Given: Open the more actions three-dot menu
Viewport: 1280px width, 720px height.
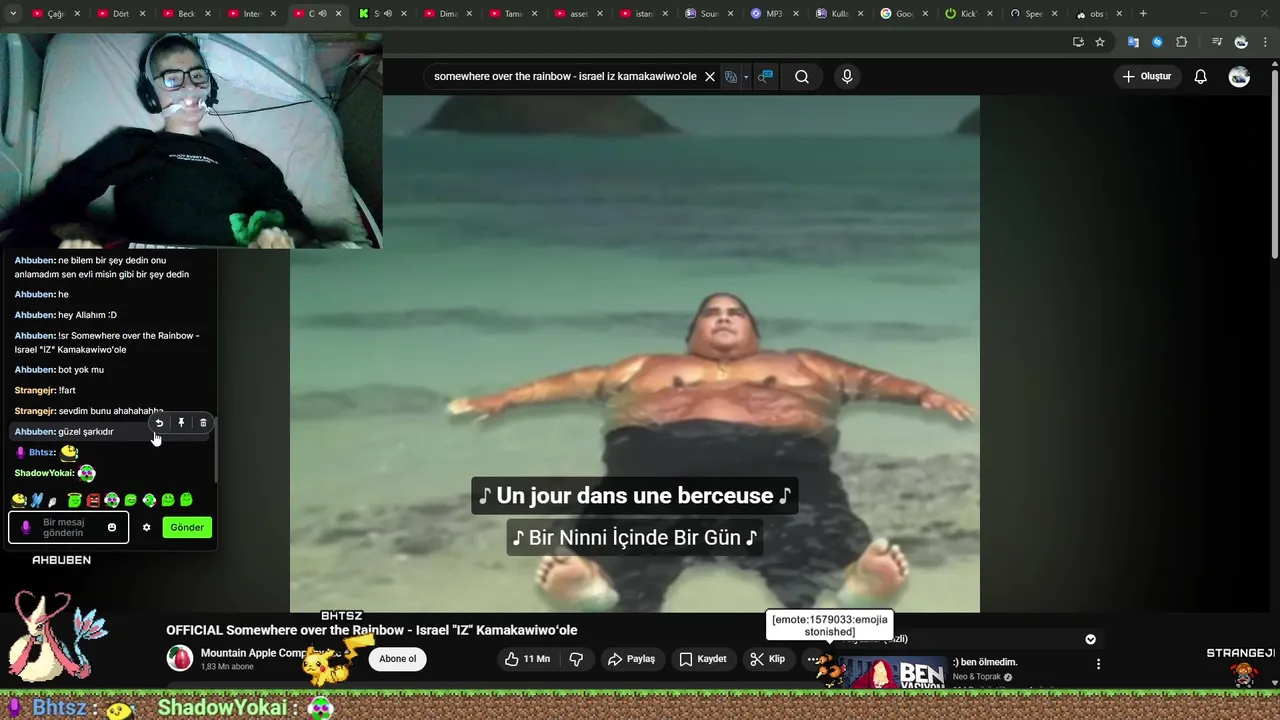Looking at the screenshot, I should pyautogui.click(x=813, y=659).
